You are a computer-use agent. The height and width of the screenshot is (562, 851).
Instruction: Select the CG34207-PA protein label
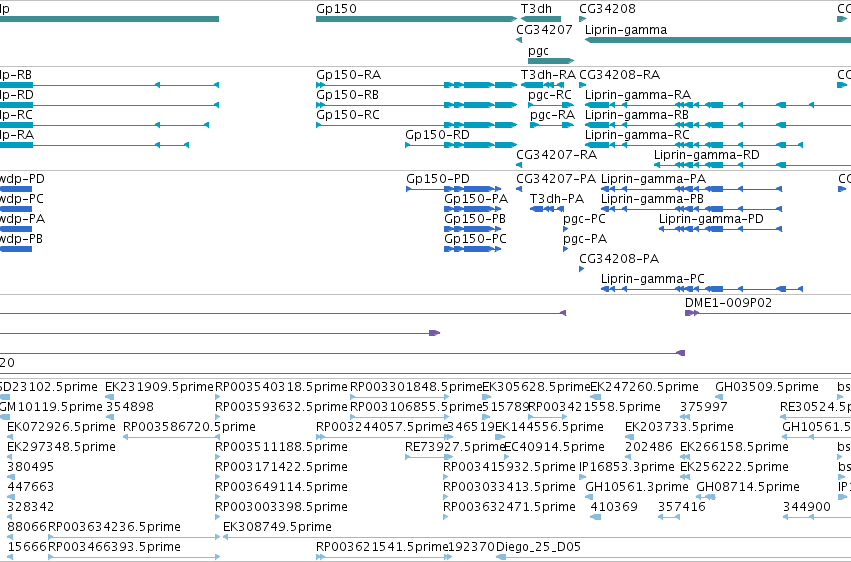pos(556,179)
